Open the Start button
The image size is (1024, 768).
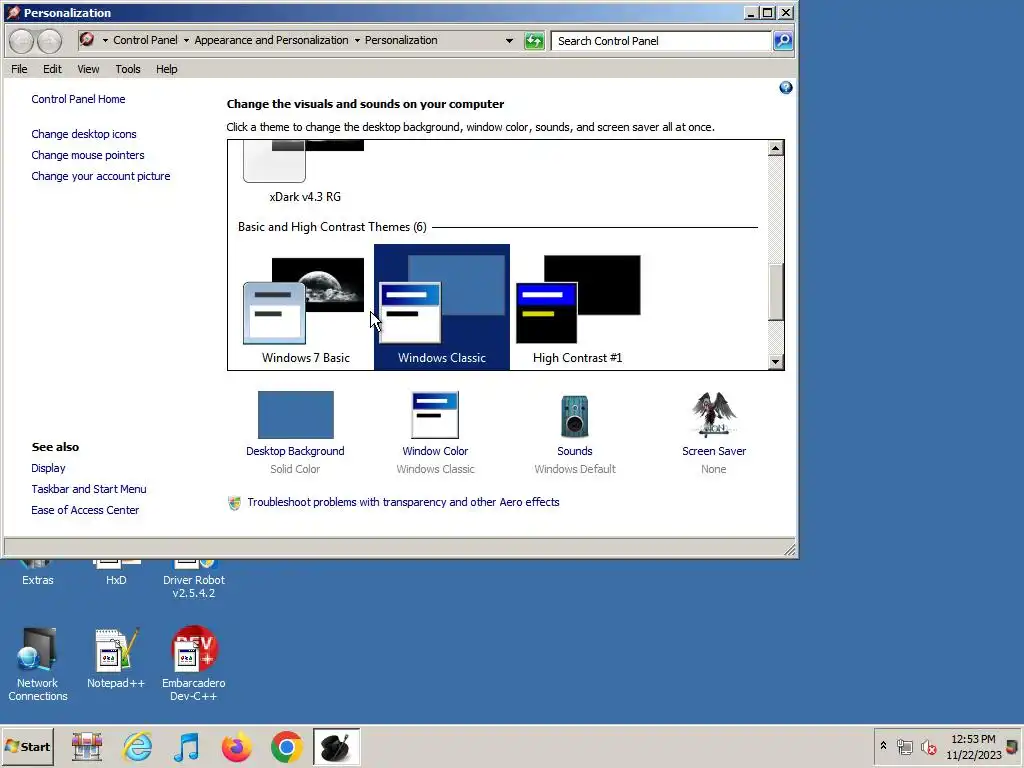[x=27, y=747]
